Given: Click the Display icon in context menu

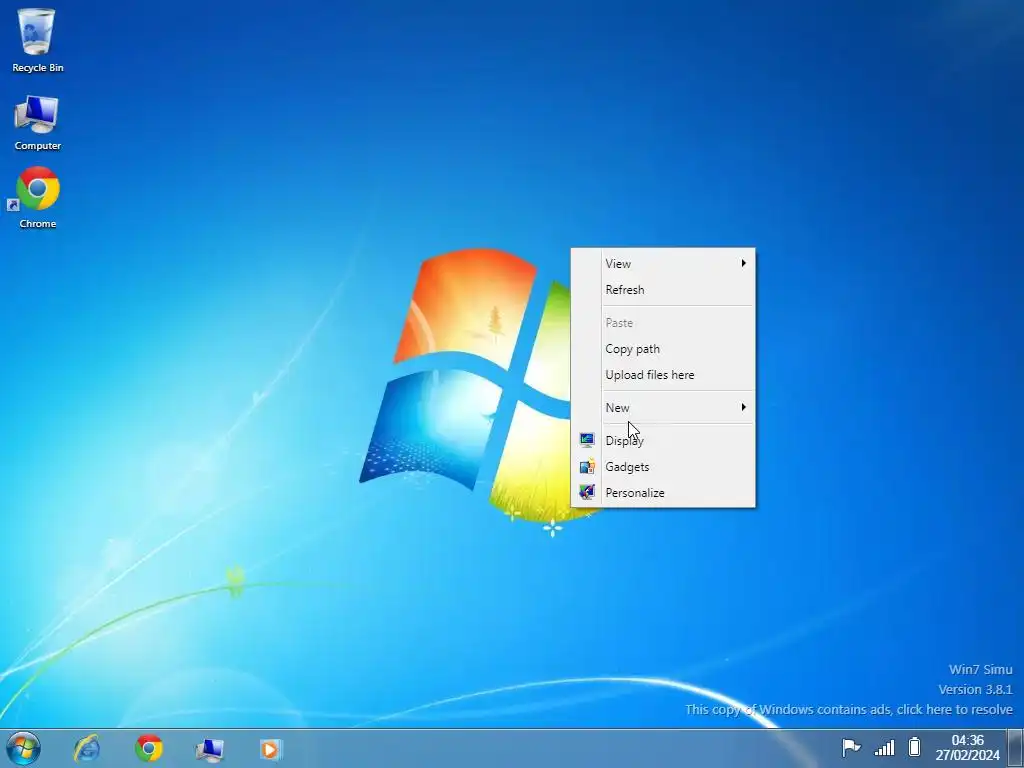Looking at the screenshot, I should click(587, 440).
